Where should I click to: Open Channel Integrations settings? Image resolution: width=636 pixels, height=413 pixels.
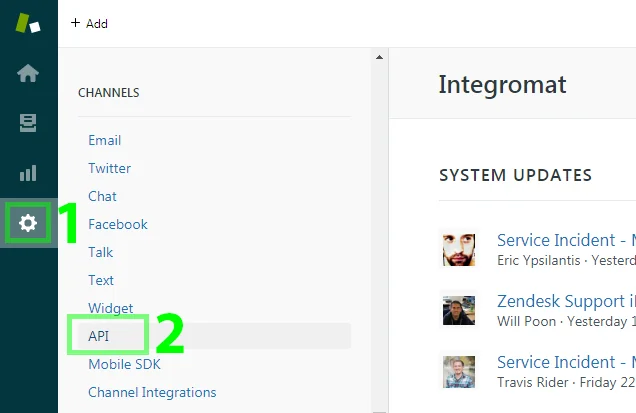click(152, 392)
